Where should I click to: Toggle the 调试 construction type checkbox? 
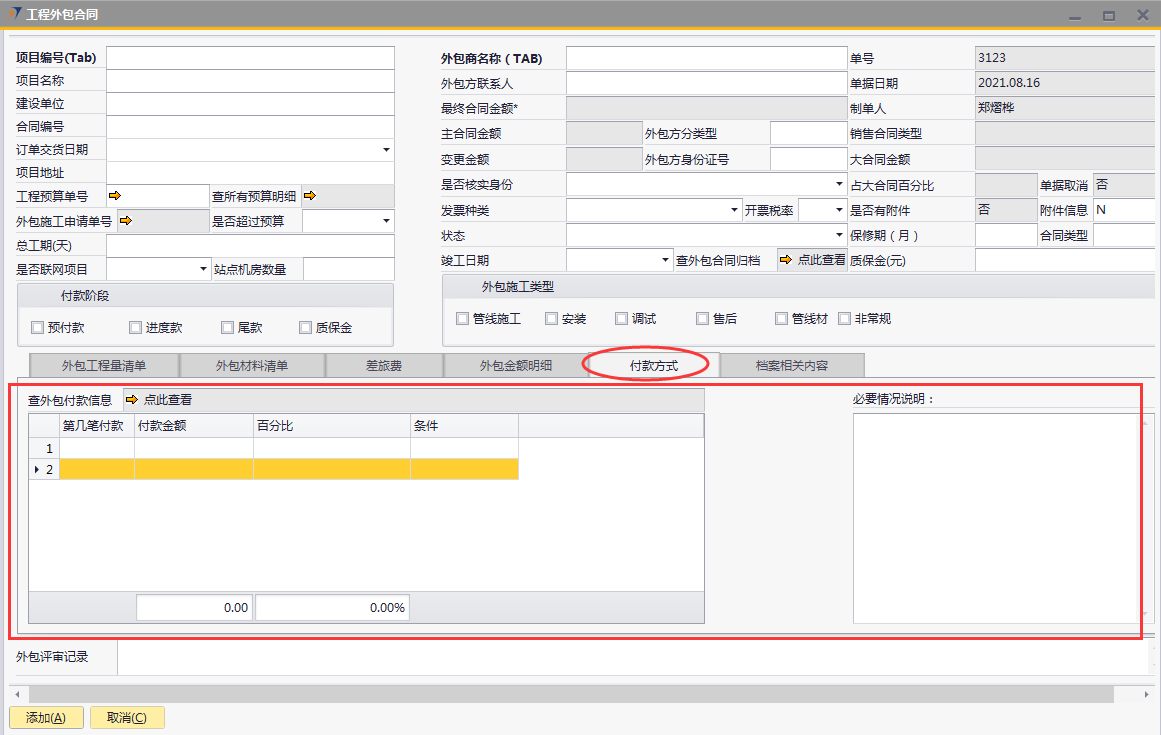621,319
